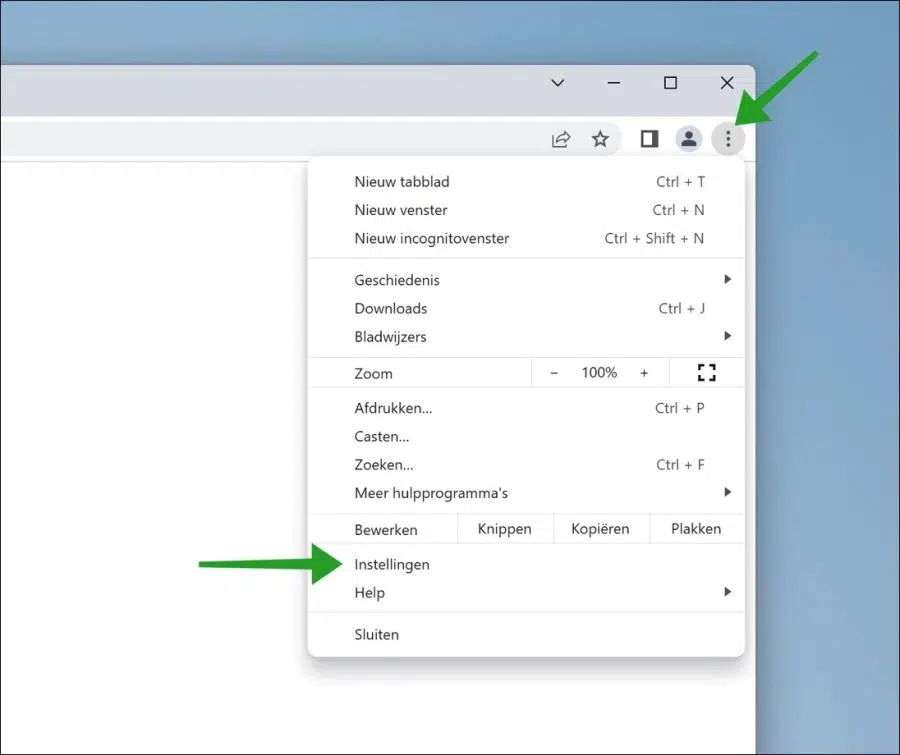Open the profile avatar icon
The width and height of the screenshot is (900, 755).
pos(689,139)
